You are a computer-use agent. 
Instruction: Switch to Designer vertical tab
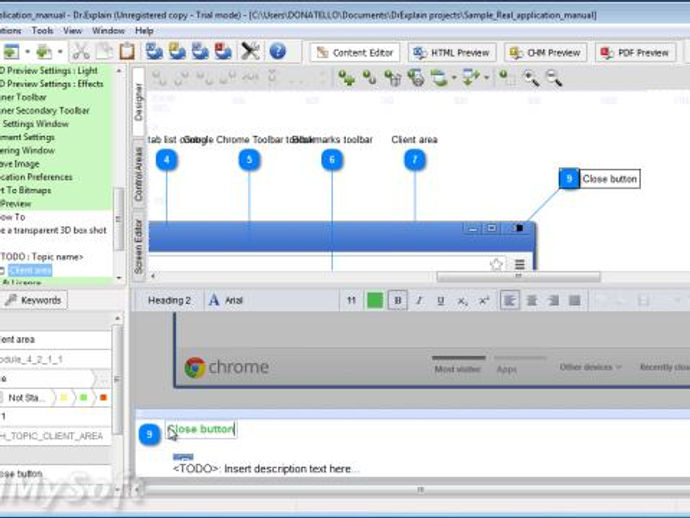[138, 102]
